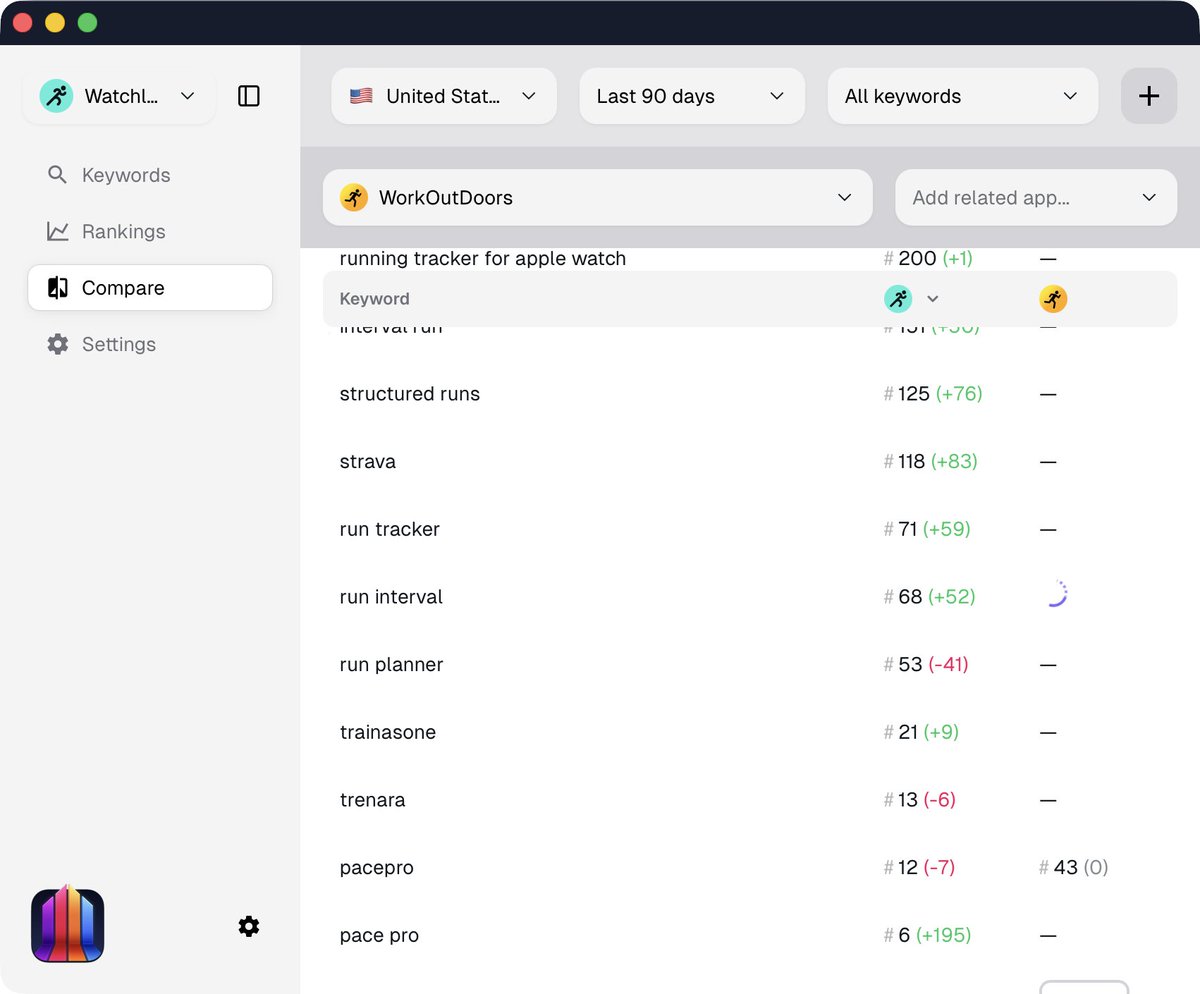
Task: Click the orange app icon in the comparison column header
Action: point(1053,298)
